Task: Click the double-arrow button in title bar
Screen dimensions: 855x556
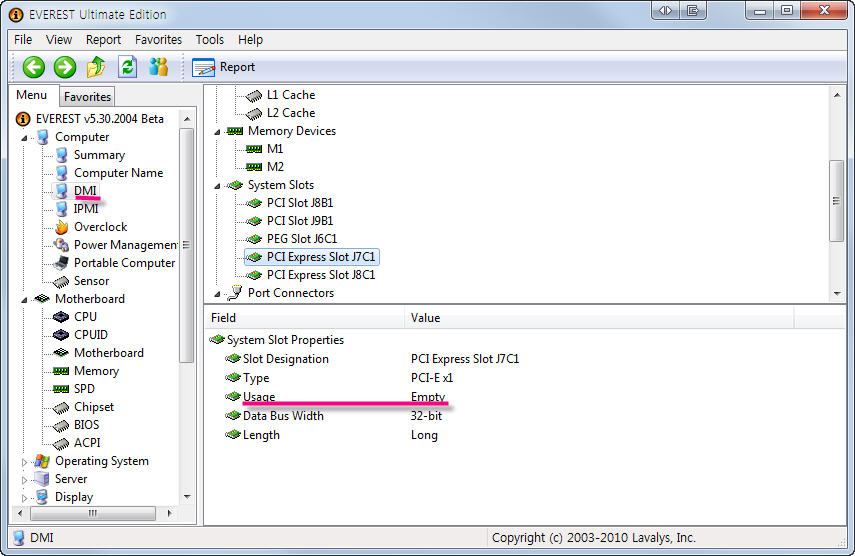Action: click(666, 10)
